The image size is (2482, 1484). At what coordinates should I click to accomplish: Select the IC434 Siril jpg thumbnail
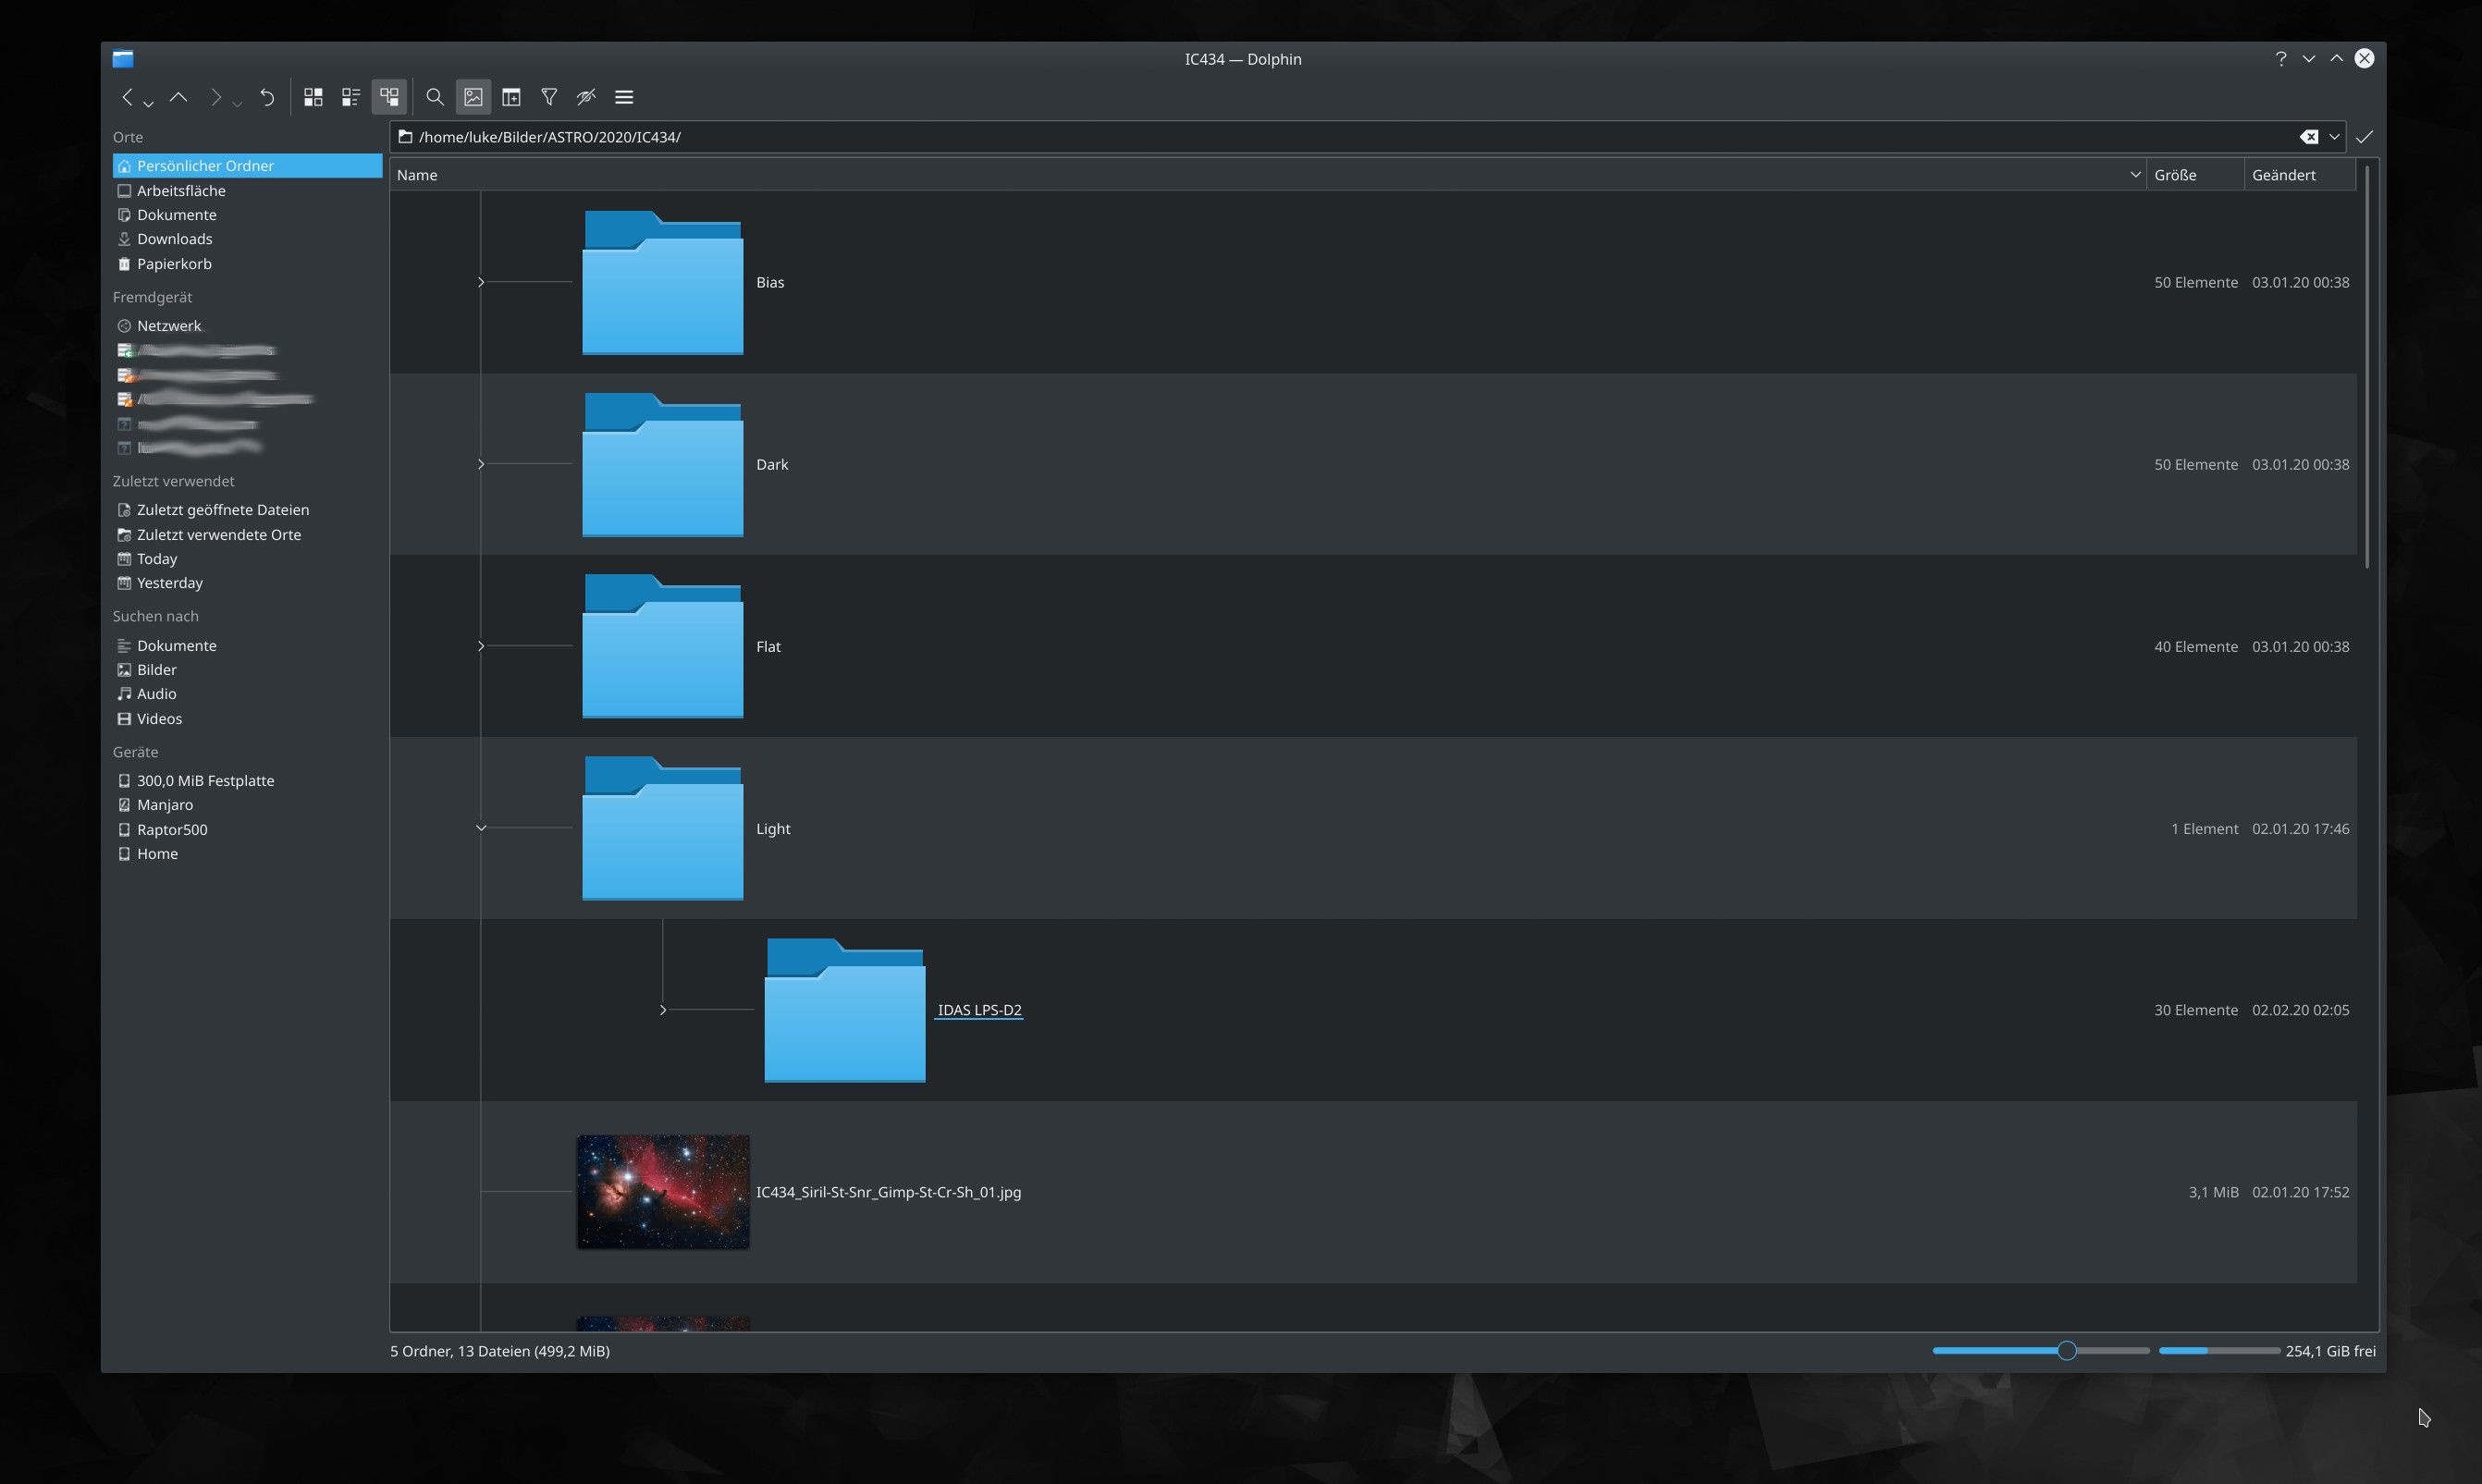click(663, 1191)
